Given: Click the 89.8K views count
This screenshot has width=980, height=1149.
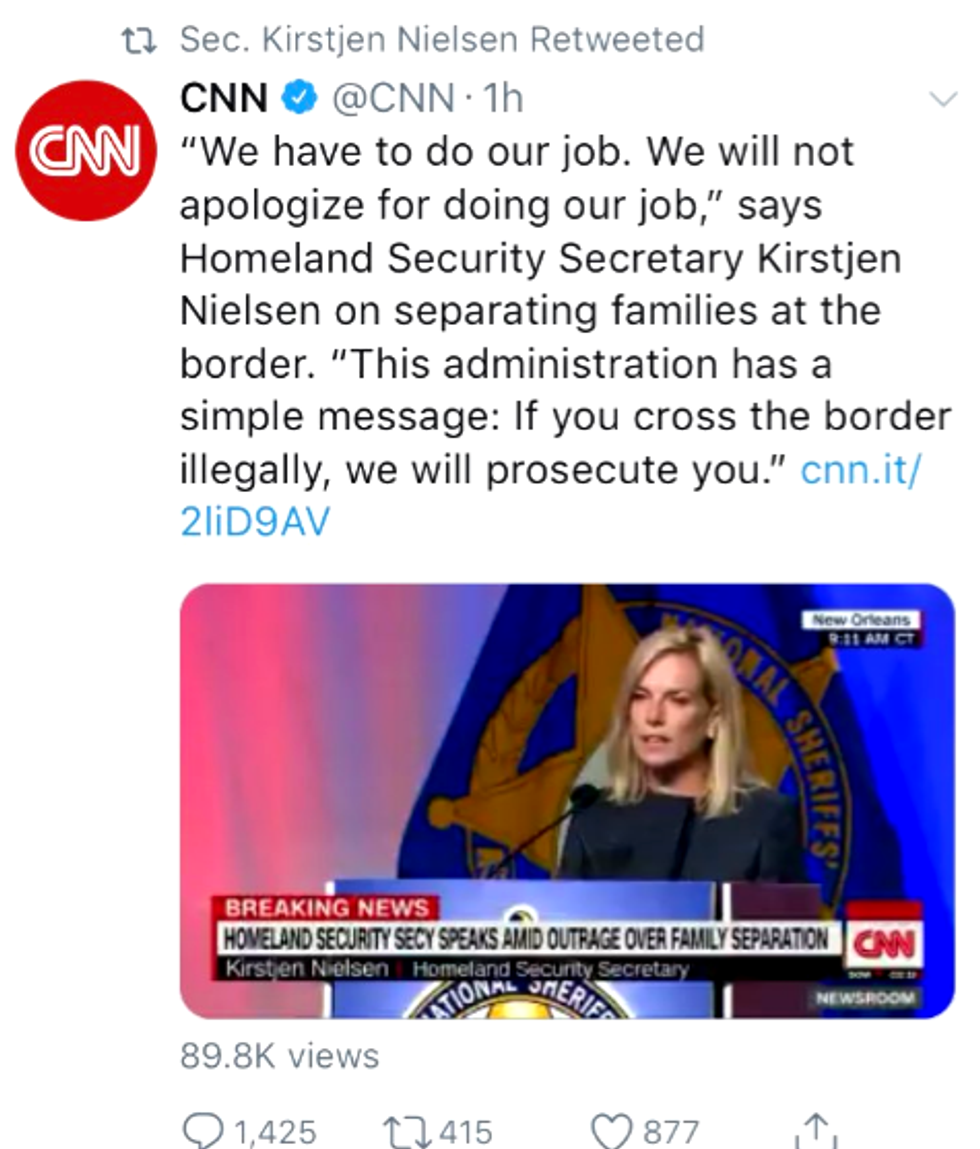Looking at the screenshot, I should [279, 1056].
